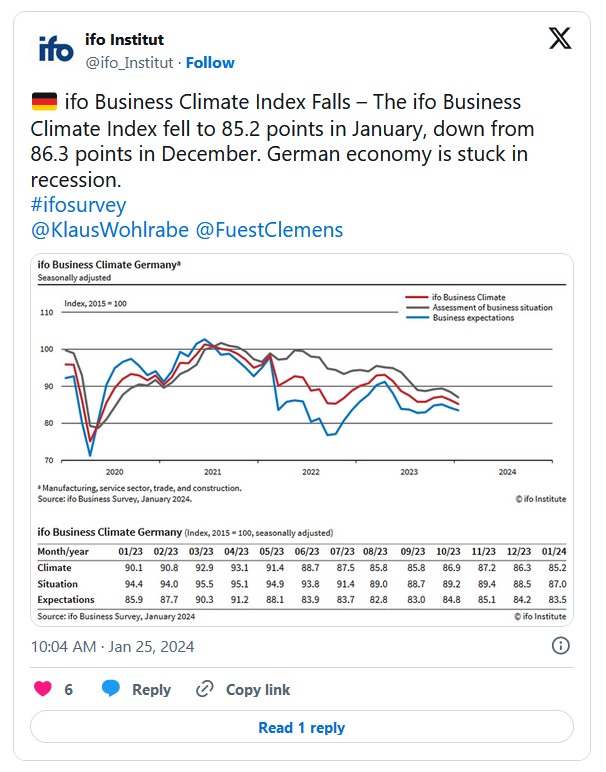Click the ifo Institut profile avatar
Image resolution: width=606 pixels, height=772 pixels.
pyautogui.click(x=56, y=50)
